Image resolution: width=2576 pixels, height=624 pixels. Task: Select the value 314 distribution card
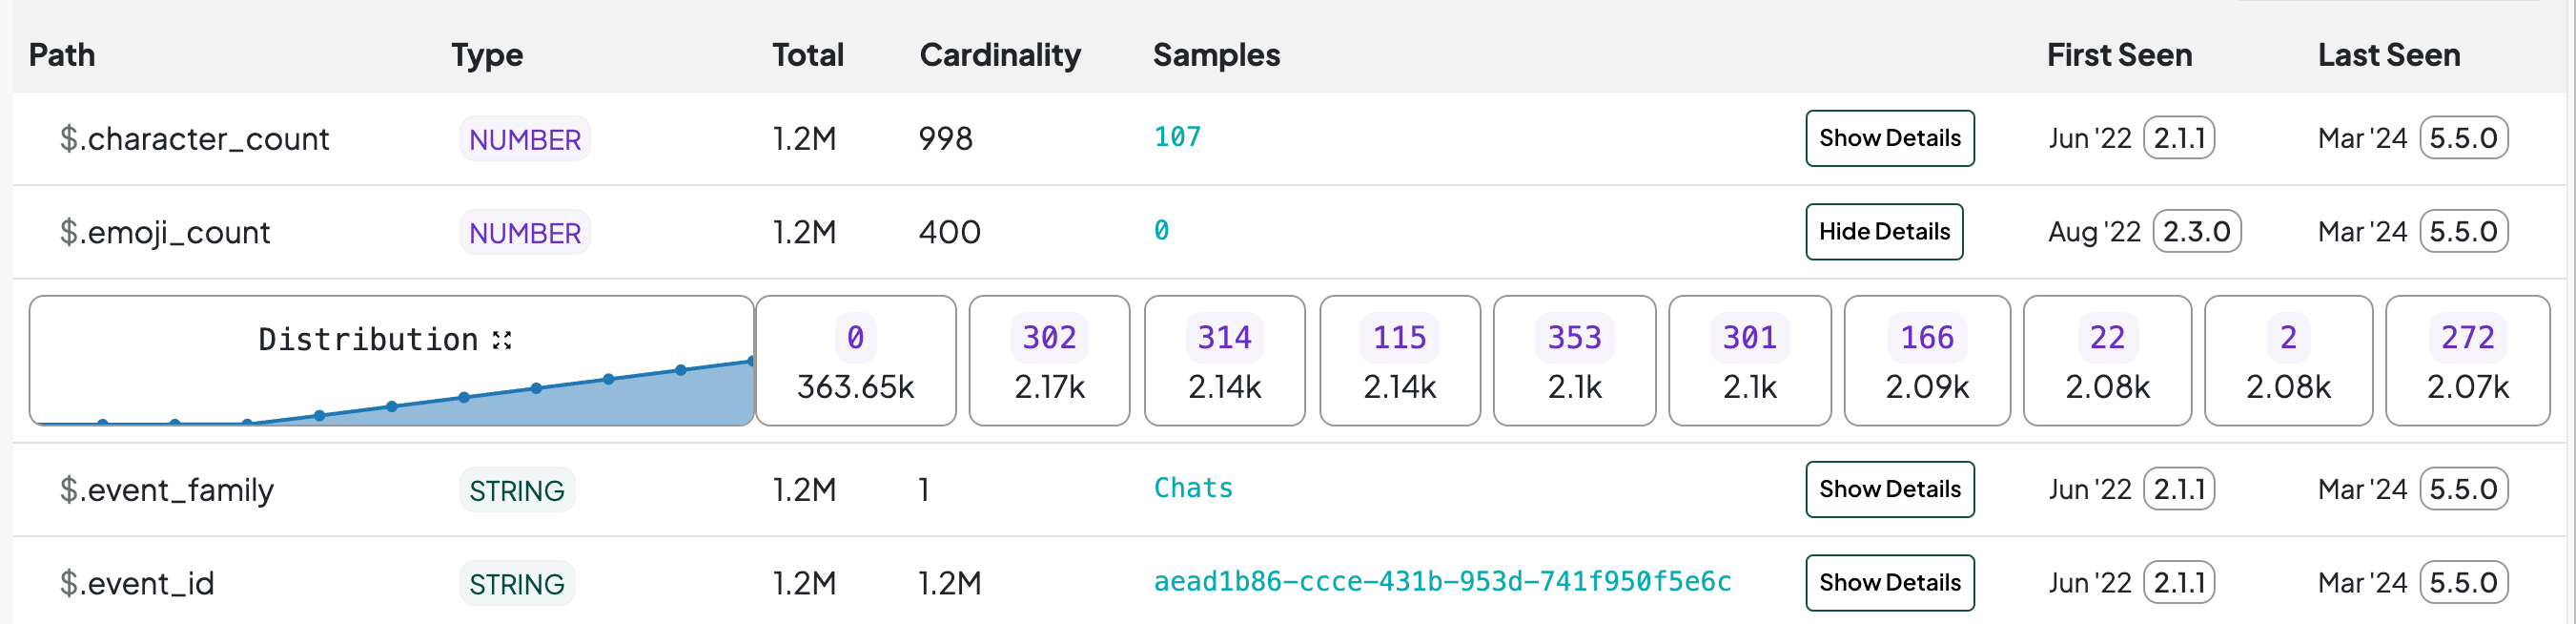1224,361
